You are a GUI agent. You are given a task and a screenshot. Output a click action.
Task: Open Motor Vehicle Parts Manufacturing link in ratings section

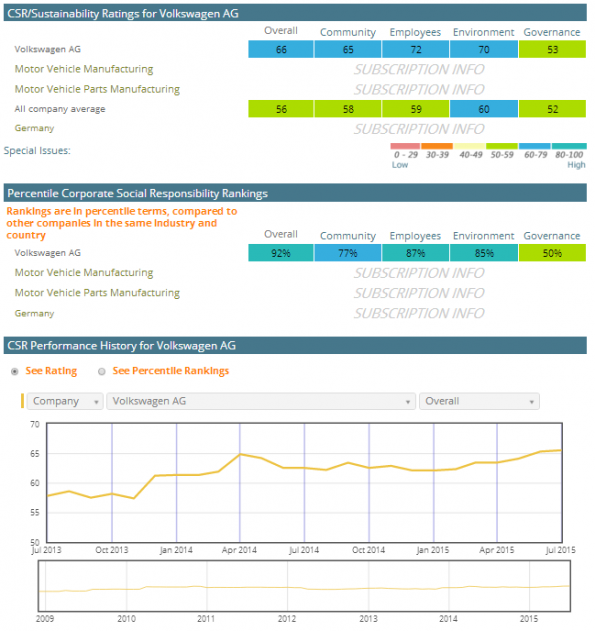point(97,89)
